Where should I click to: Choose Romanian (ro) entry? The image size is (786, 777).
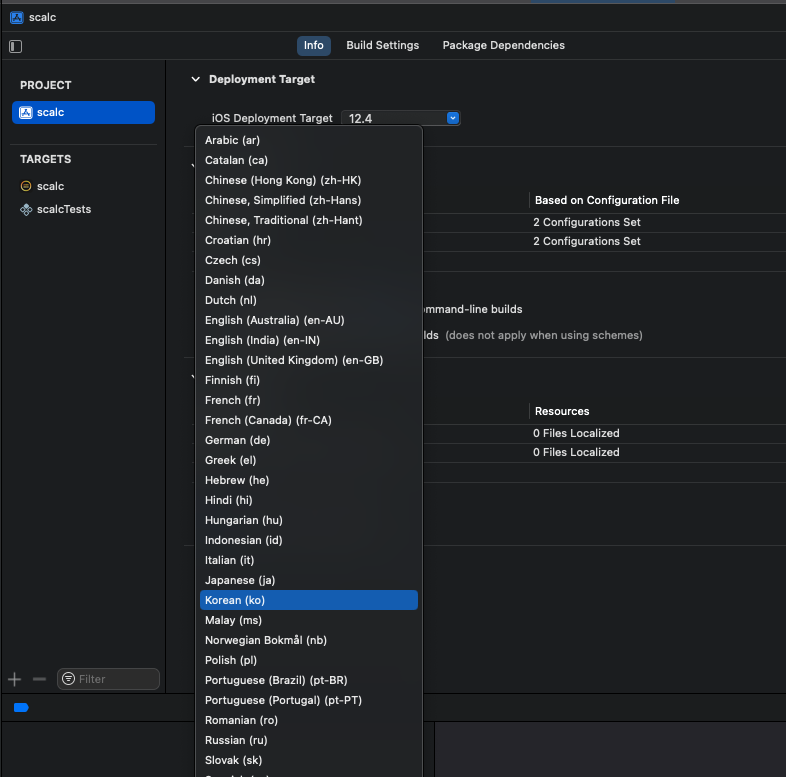click(309, 720)
